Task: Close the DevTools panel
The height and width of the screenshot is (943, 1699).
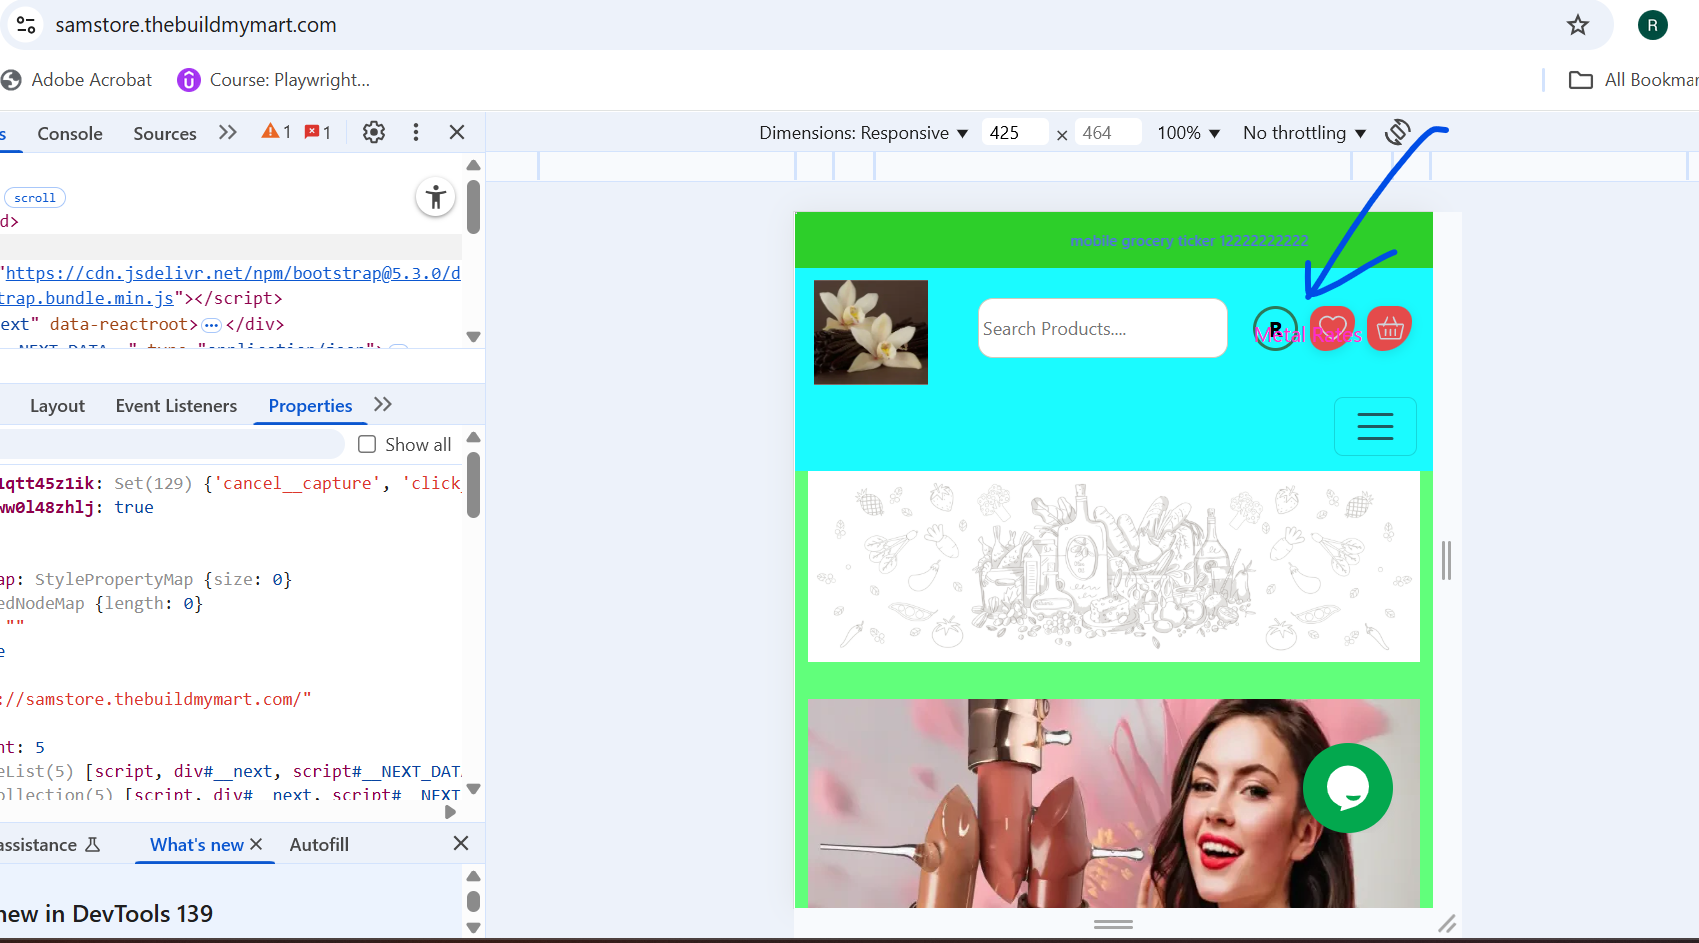Action: click(x=457, y=132)
